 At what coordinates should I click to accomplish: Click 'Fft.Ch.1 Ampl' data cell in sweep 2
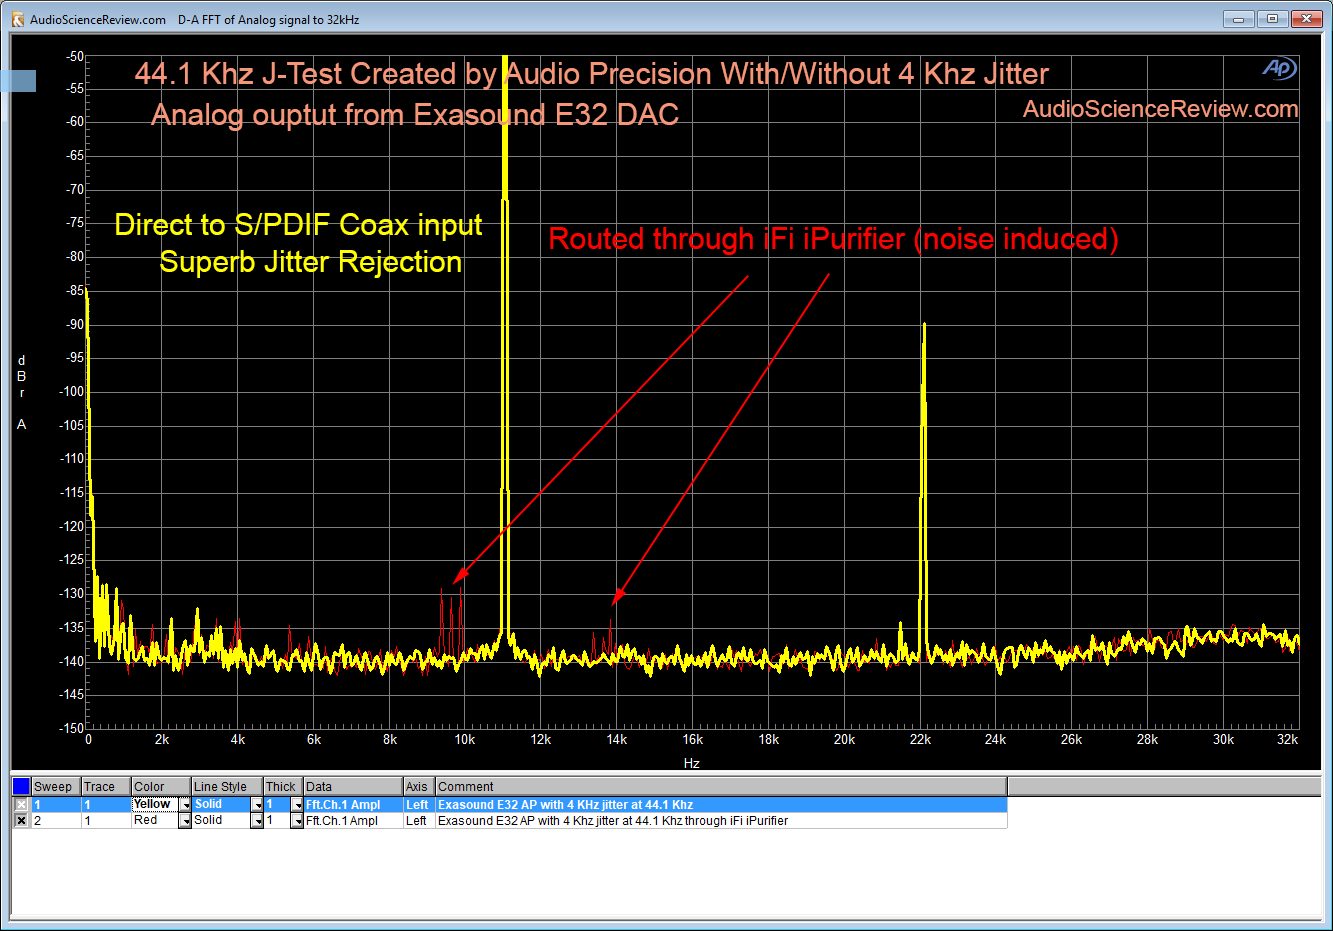click(x=353, y=820)
